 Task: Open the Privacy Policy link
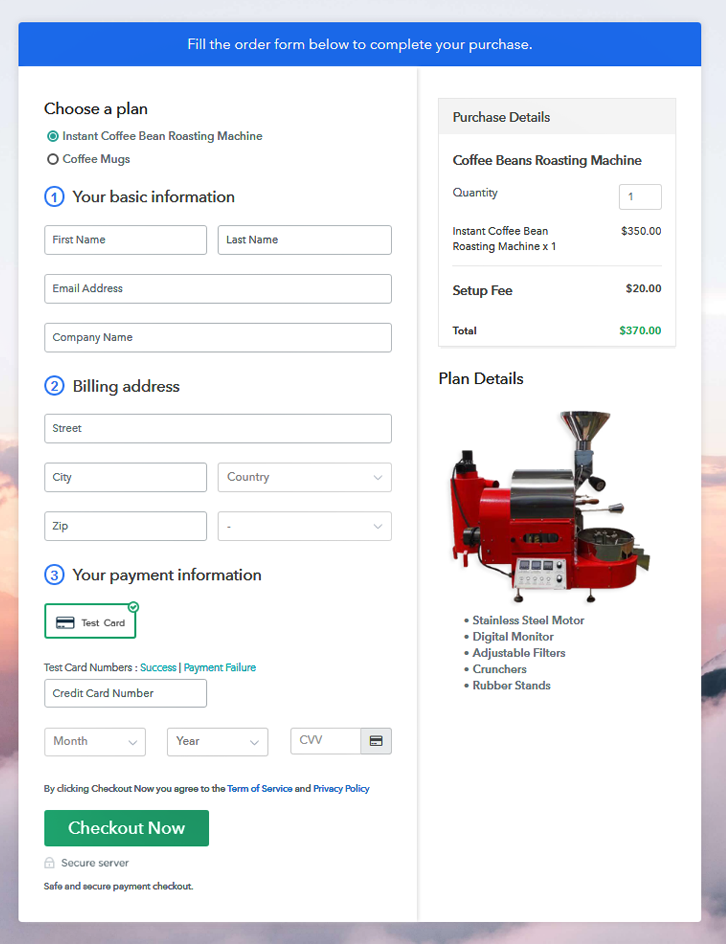(x=341, y=788)
